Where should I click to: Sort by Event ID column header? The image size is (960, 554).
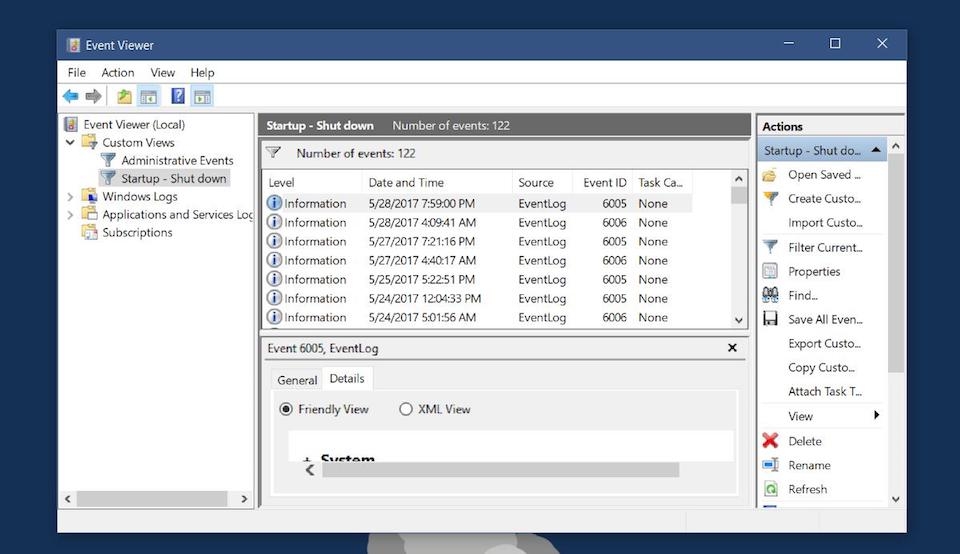pyautogui.click(x=603, y=182)
